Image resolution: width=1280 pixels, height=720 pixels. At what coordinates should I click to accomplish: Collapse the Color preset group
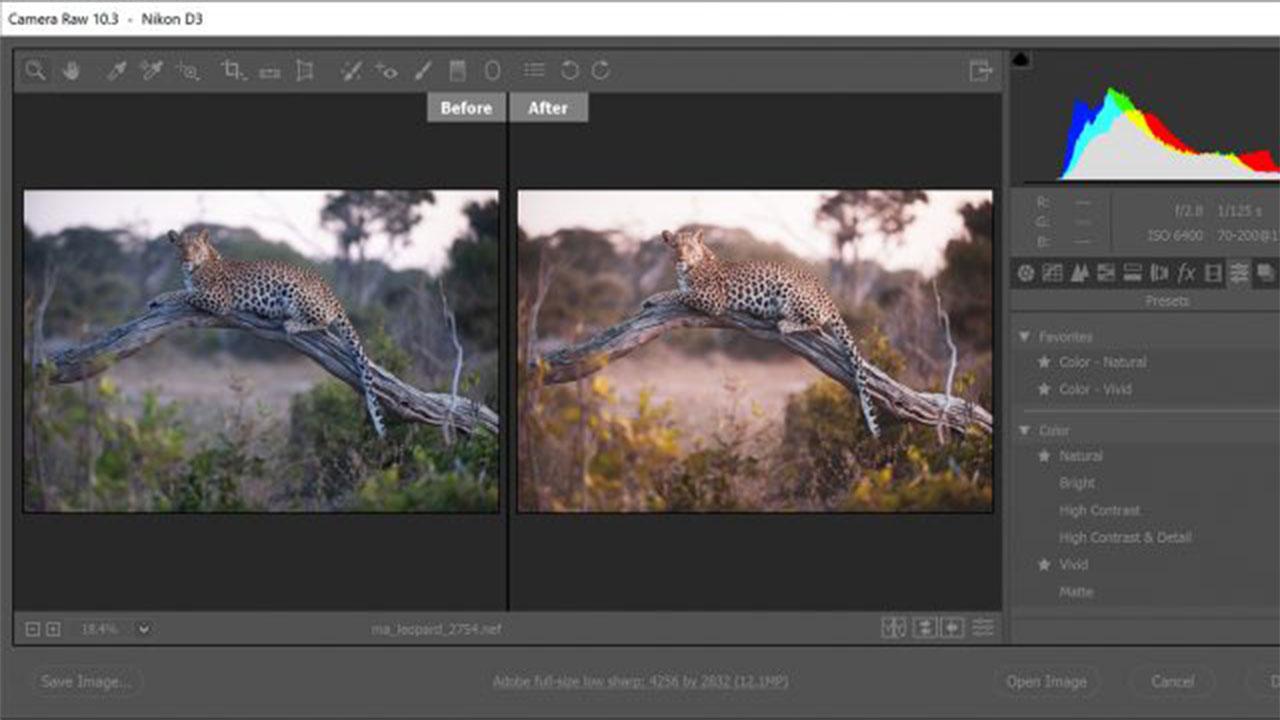point(1024,430)
